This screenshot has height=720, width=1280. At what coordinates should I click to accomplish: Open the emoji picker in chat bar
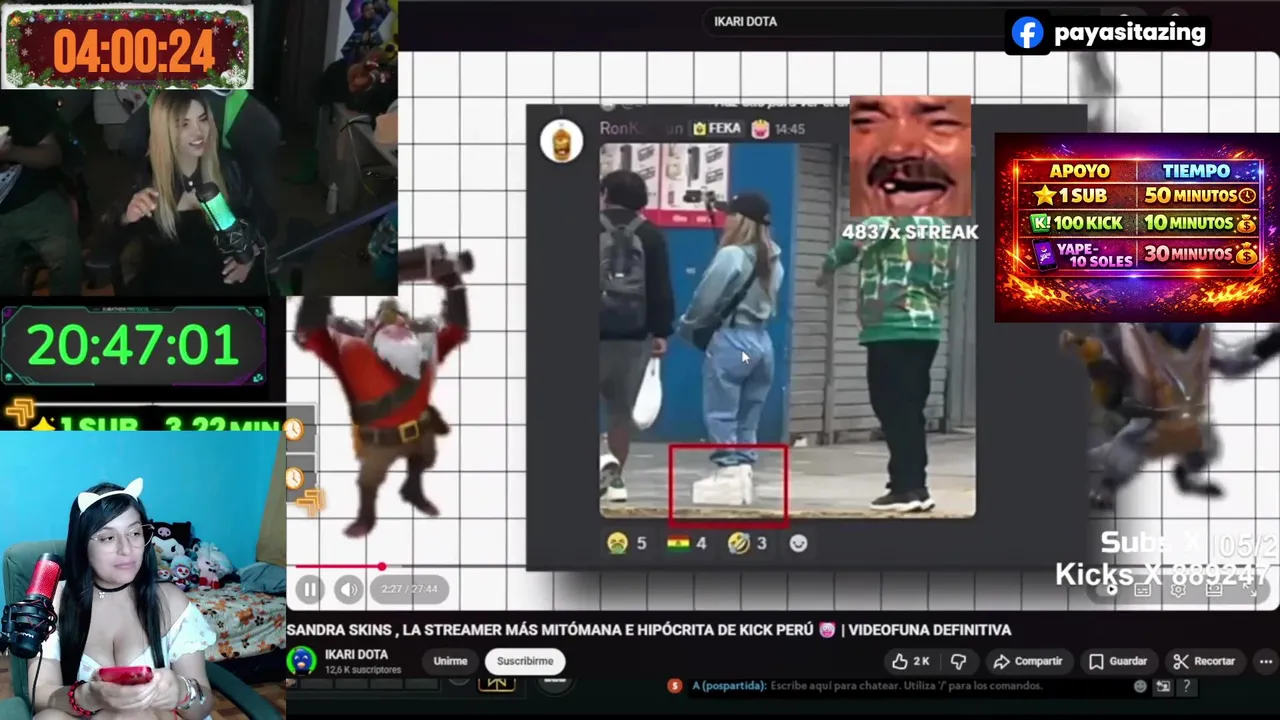(1140, 686)
